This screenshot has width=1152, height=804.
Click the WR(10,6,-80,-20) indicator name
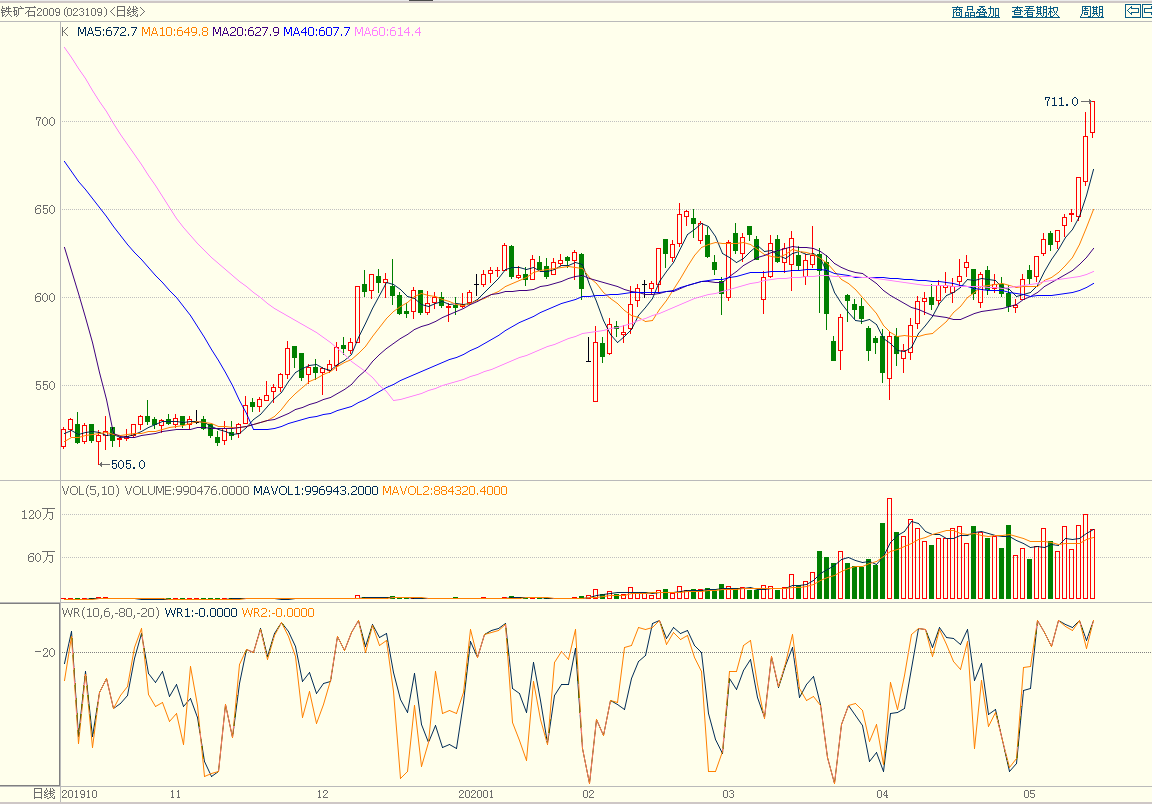pos(111,612)
